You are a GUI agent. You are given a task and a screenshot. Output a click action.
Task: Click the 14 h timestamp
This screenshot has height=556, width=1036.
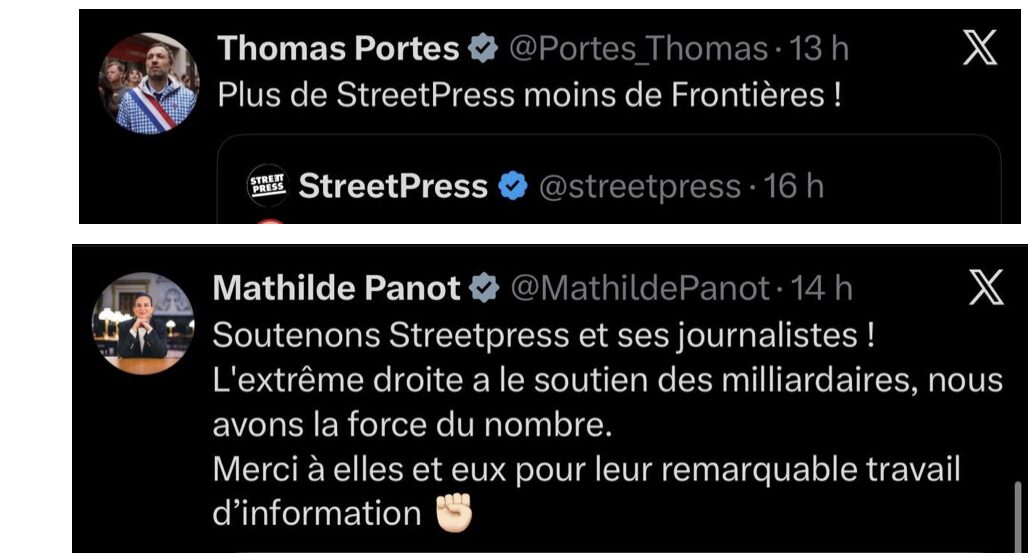tap(822, 289)
